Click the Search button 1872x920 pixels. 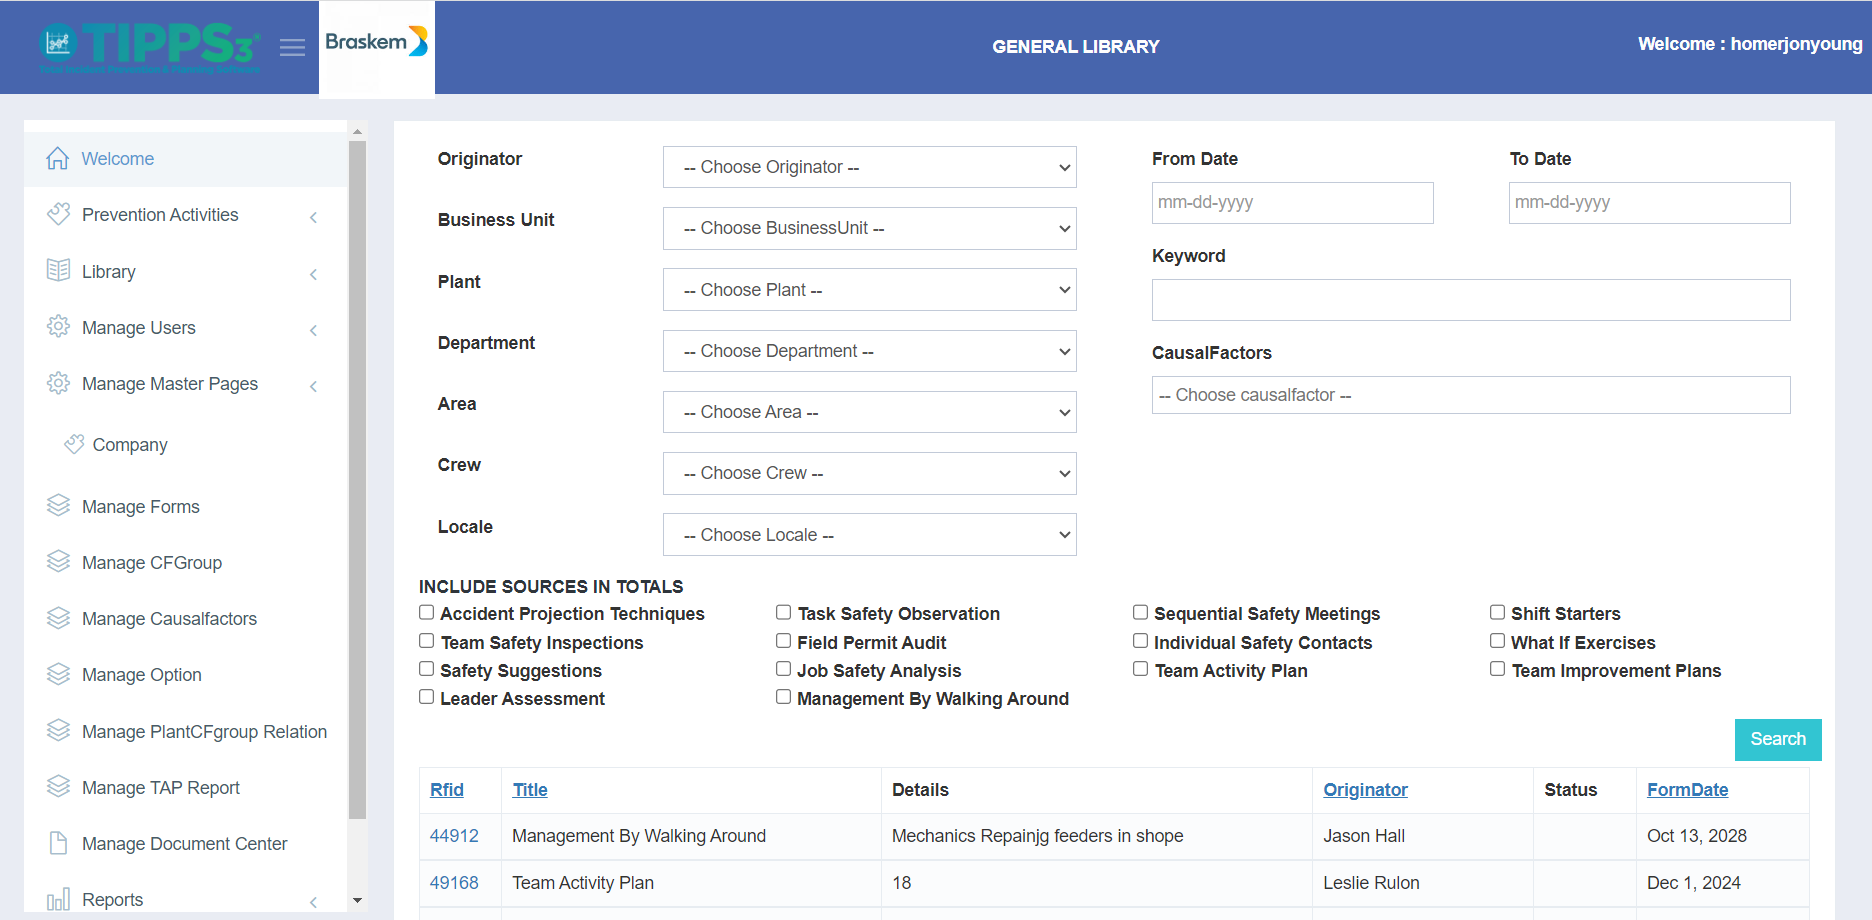pos(1778,740)
